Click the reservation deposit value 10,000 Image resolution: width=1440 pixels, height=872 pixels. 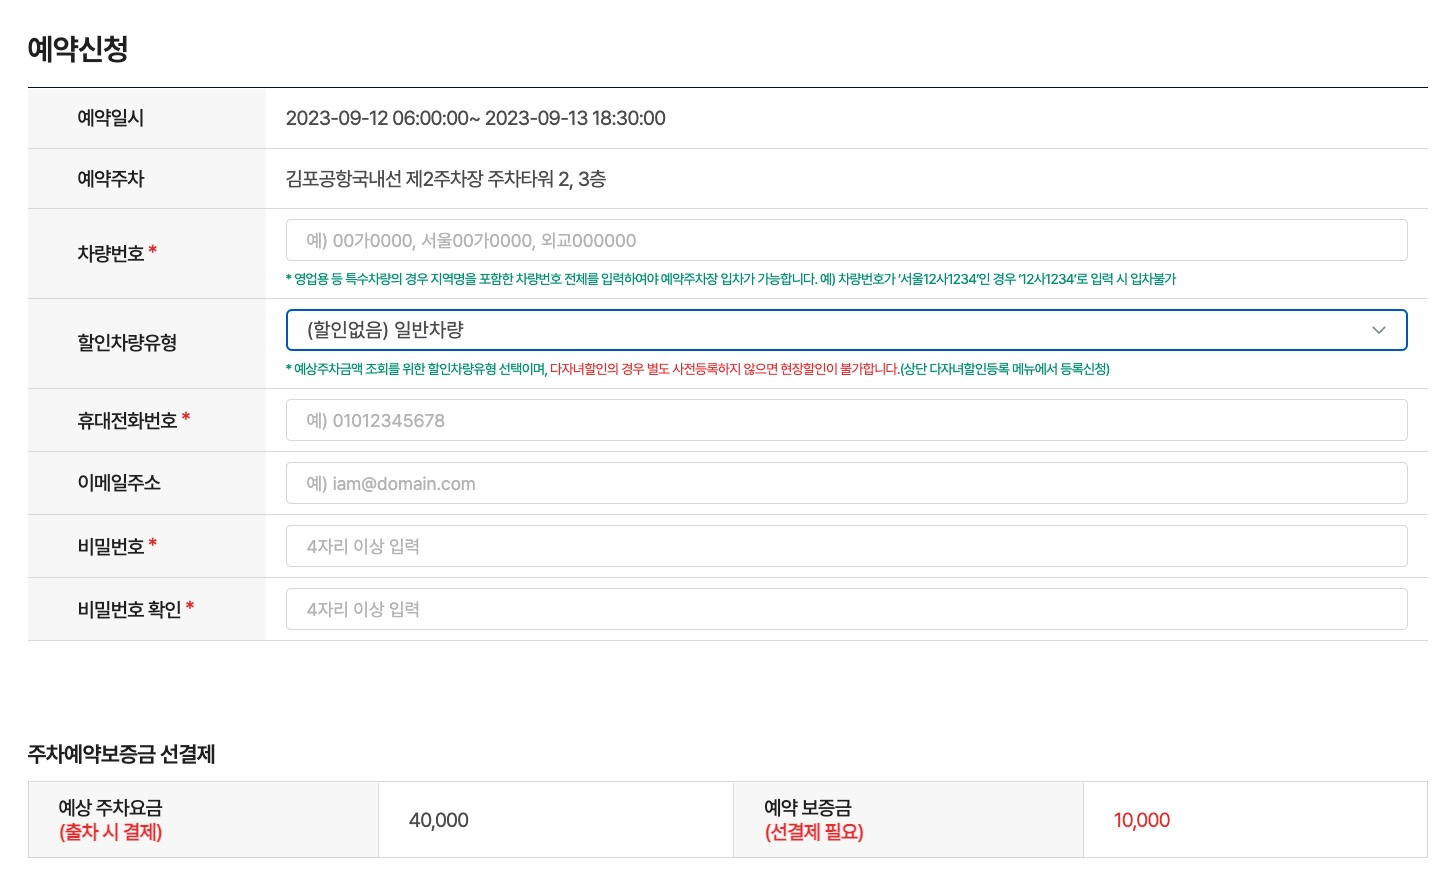1142,820
